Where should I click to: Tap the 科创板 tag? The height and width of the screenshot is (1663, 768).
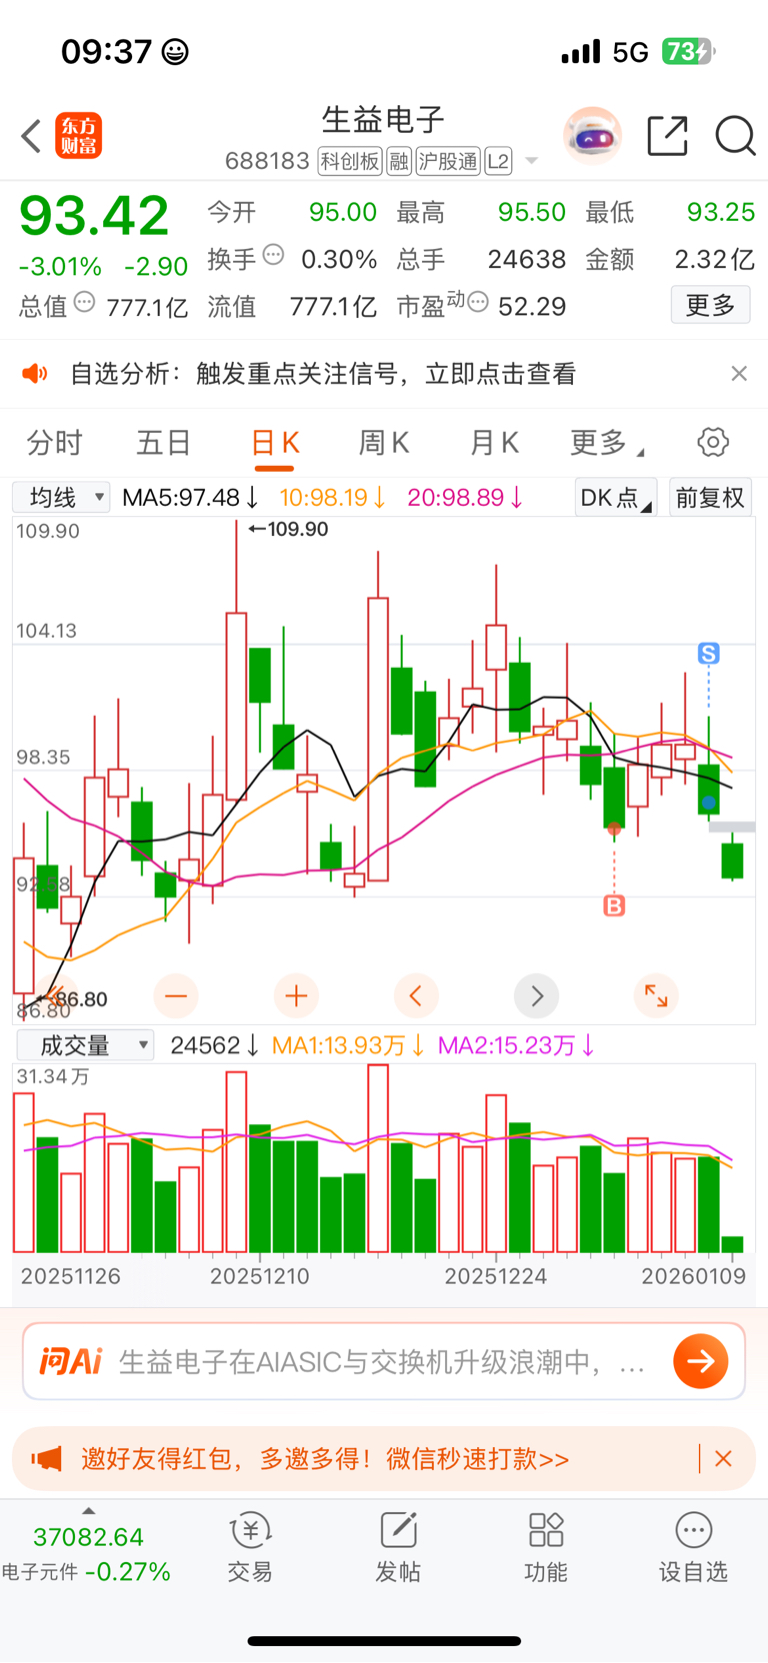point(350,161)
